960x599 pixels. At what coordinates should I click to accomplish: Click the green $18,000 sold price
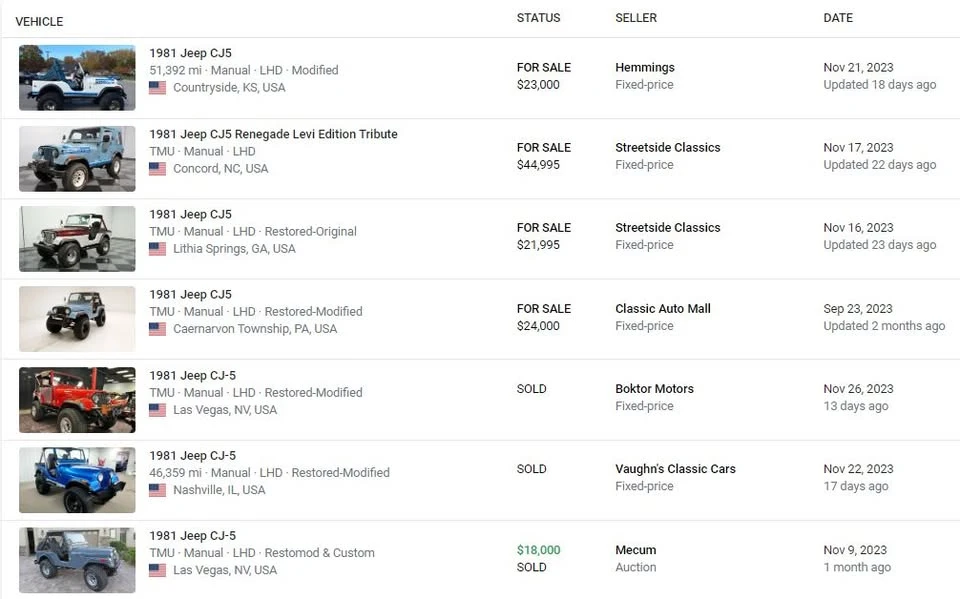(x=538, y=550)
